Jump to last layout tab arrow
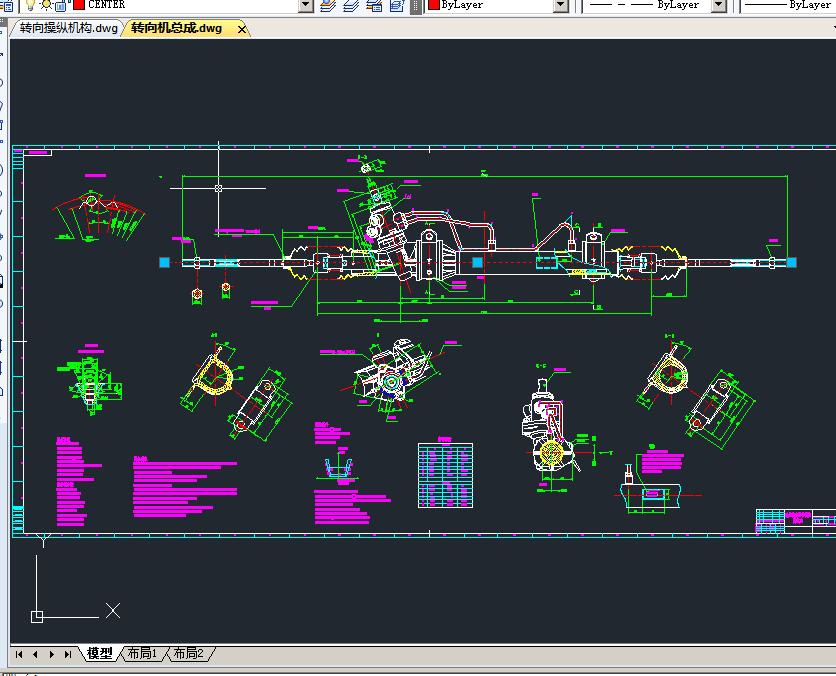Screen dimensions: 836x676 coord(67,654)
